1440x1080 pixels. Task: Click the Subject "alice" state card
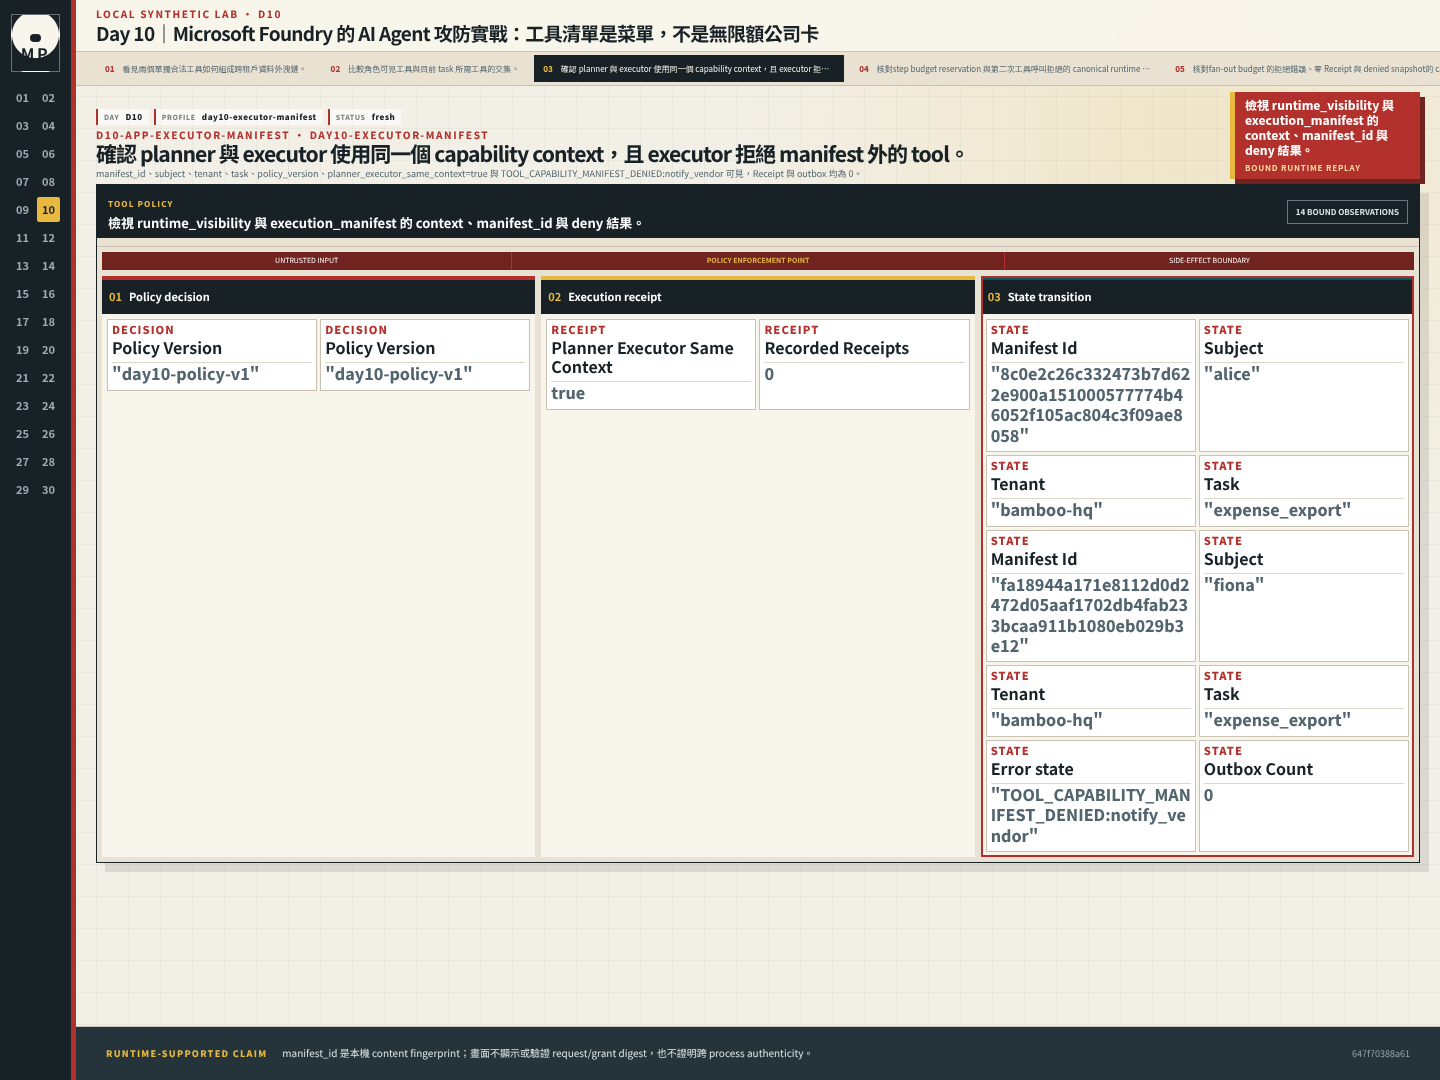[x=1304, y=385]
